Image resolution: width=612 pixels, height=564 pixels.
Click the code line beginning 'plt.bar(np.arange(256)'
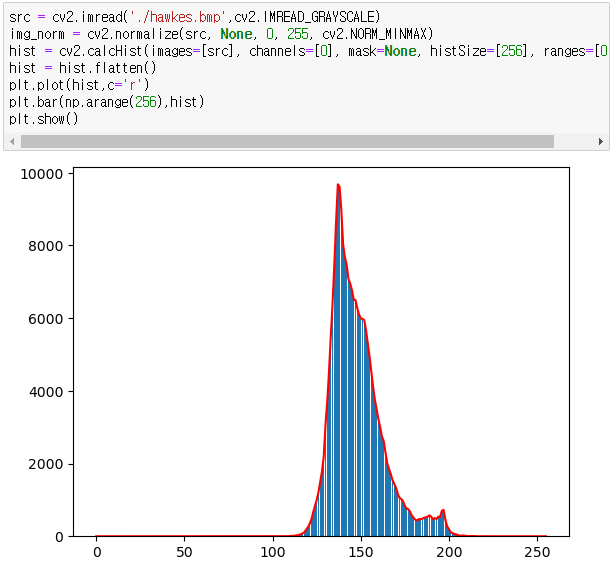(x=107, y=102)
